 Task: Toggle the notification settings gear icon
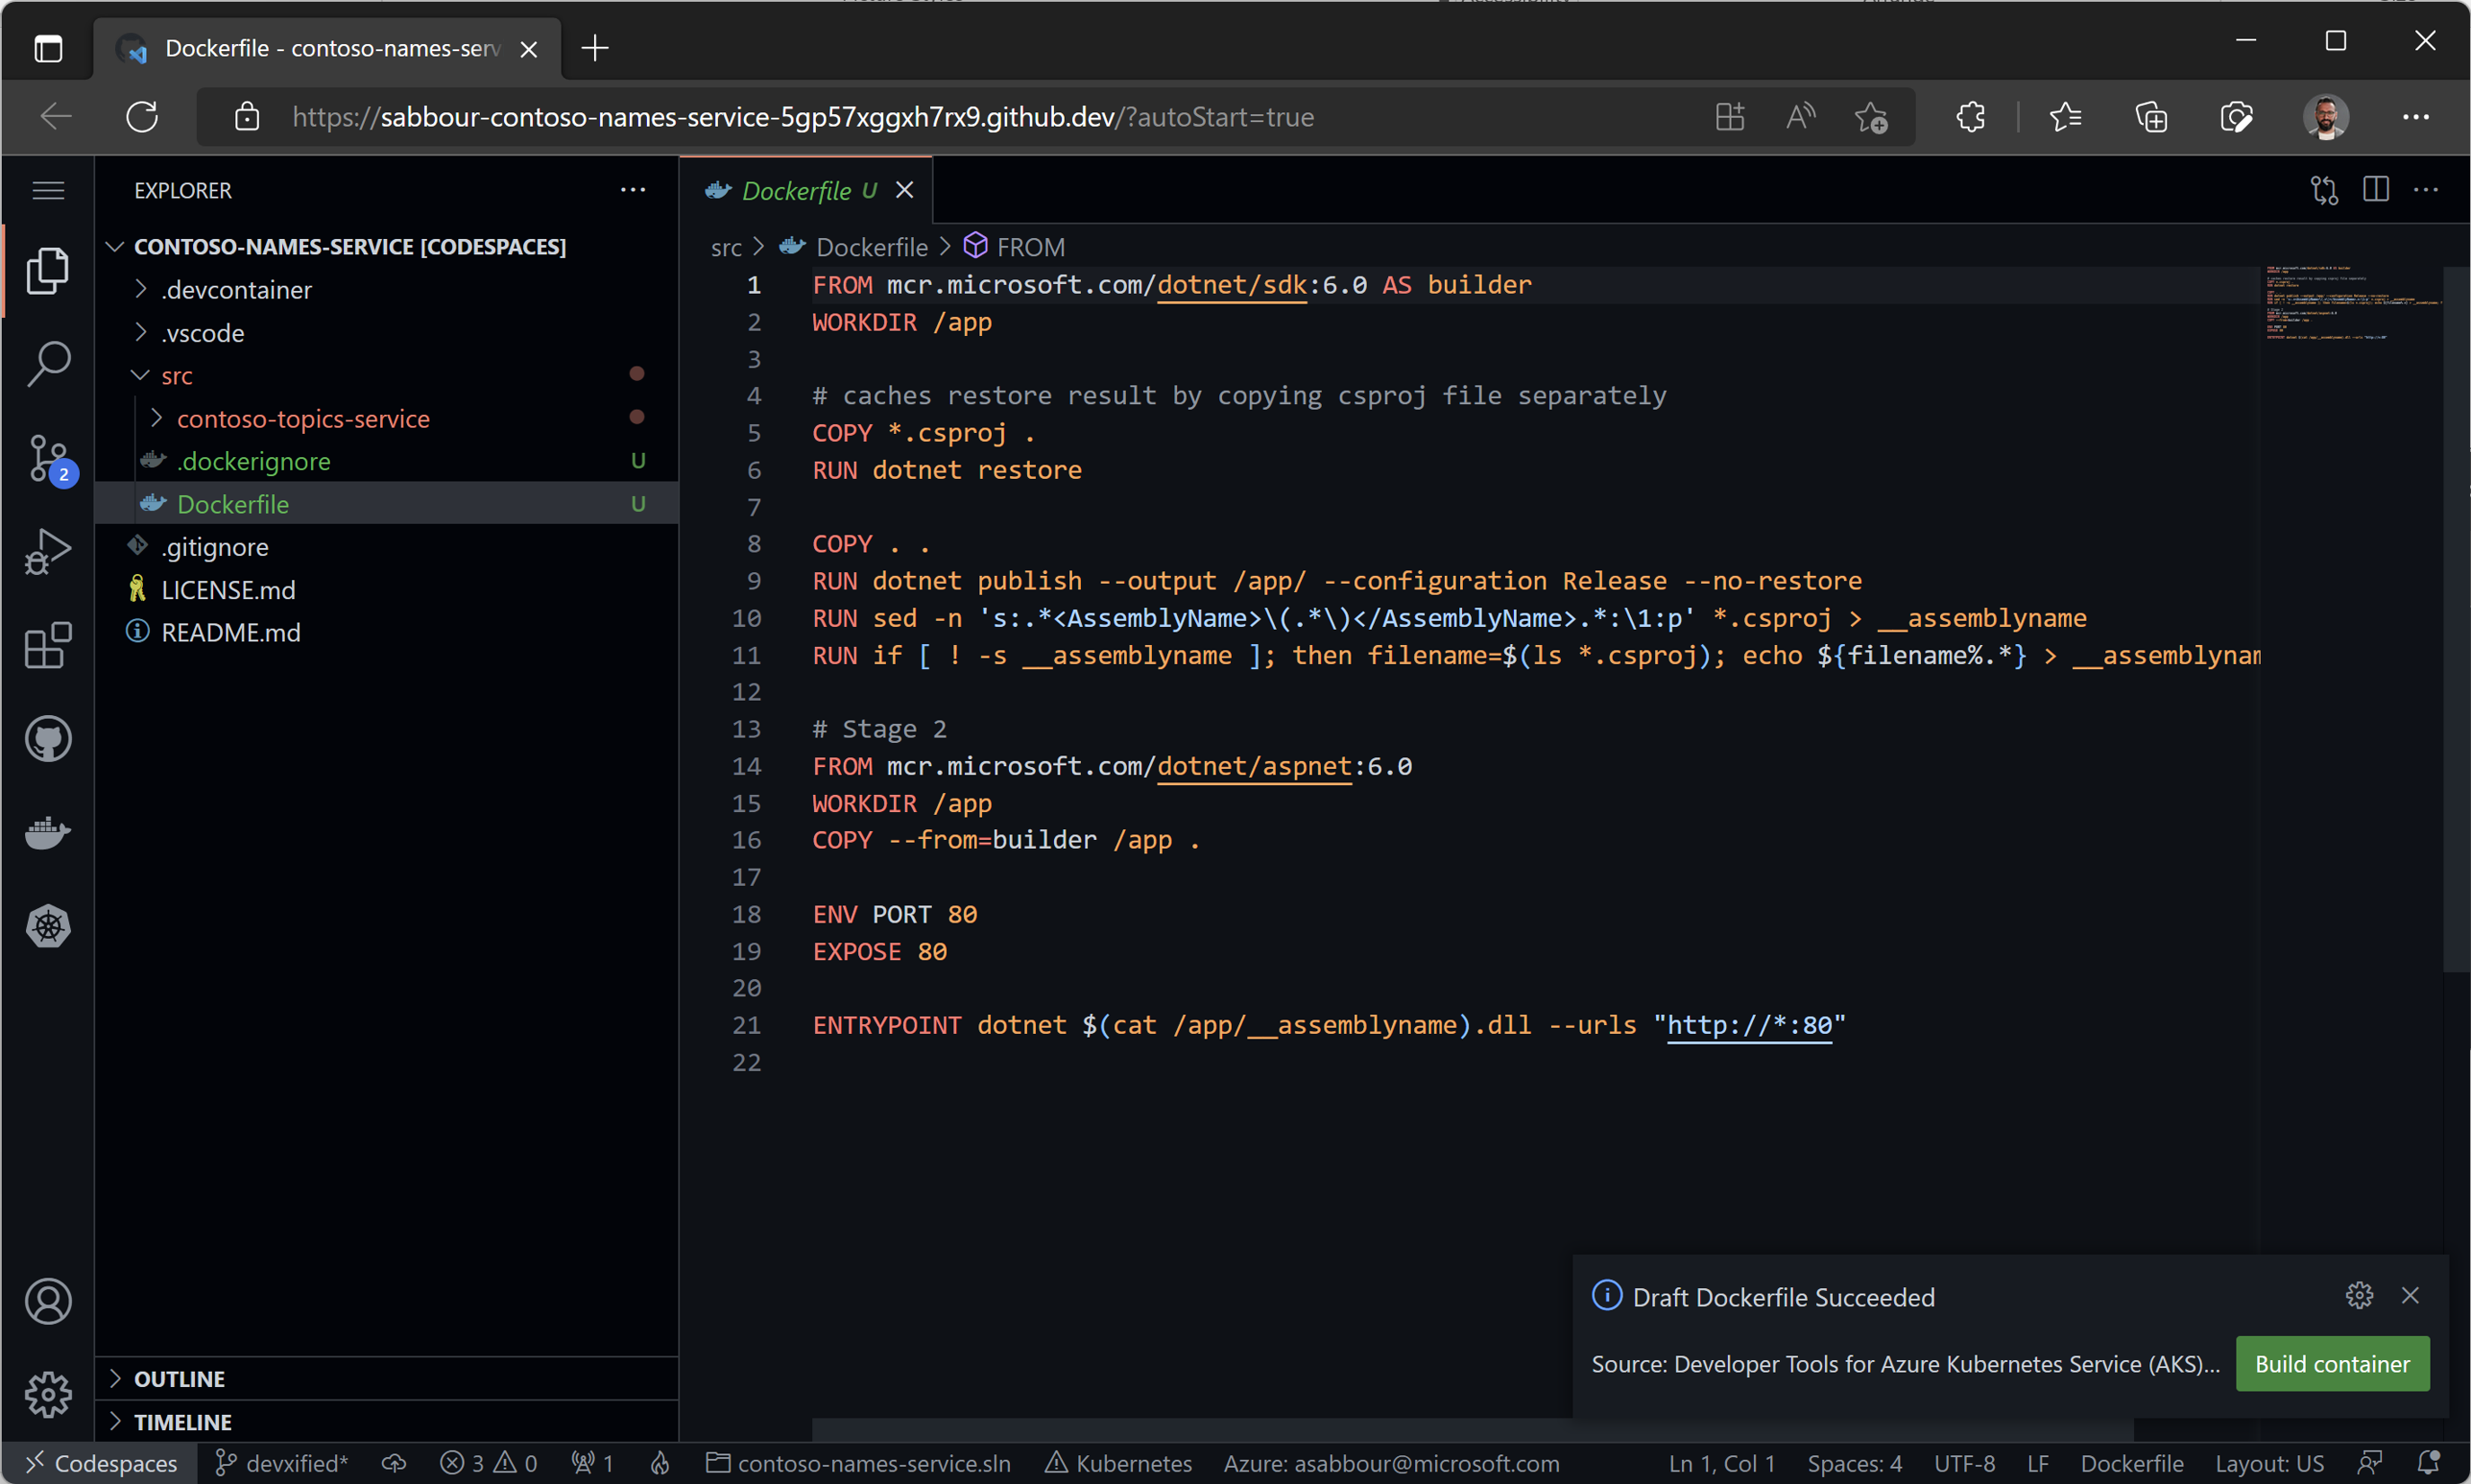[2360, 1295]
